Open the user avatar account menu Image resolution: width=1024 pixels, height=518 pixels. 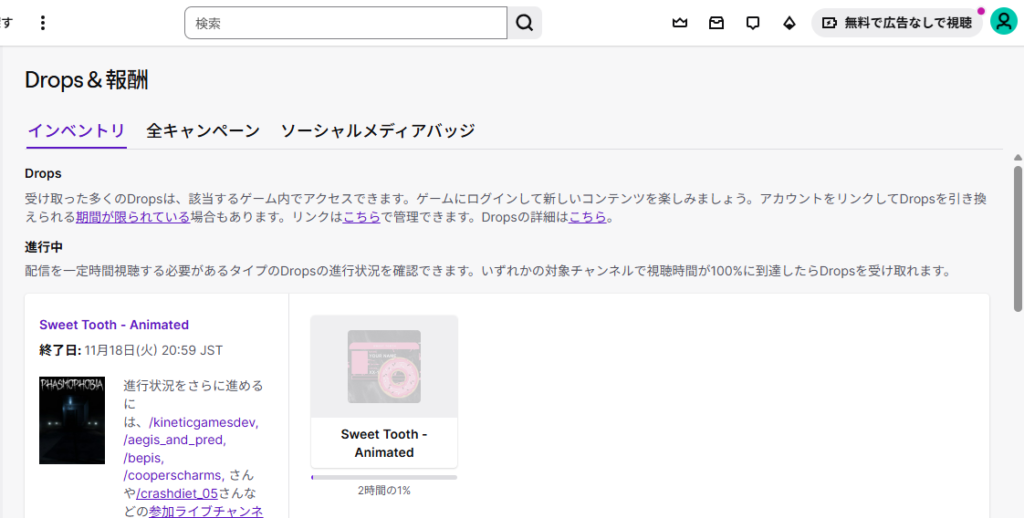click(x=1003, y=22)
